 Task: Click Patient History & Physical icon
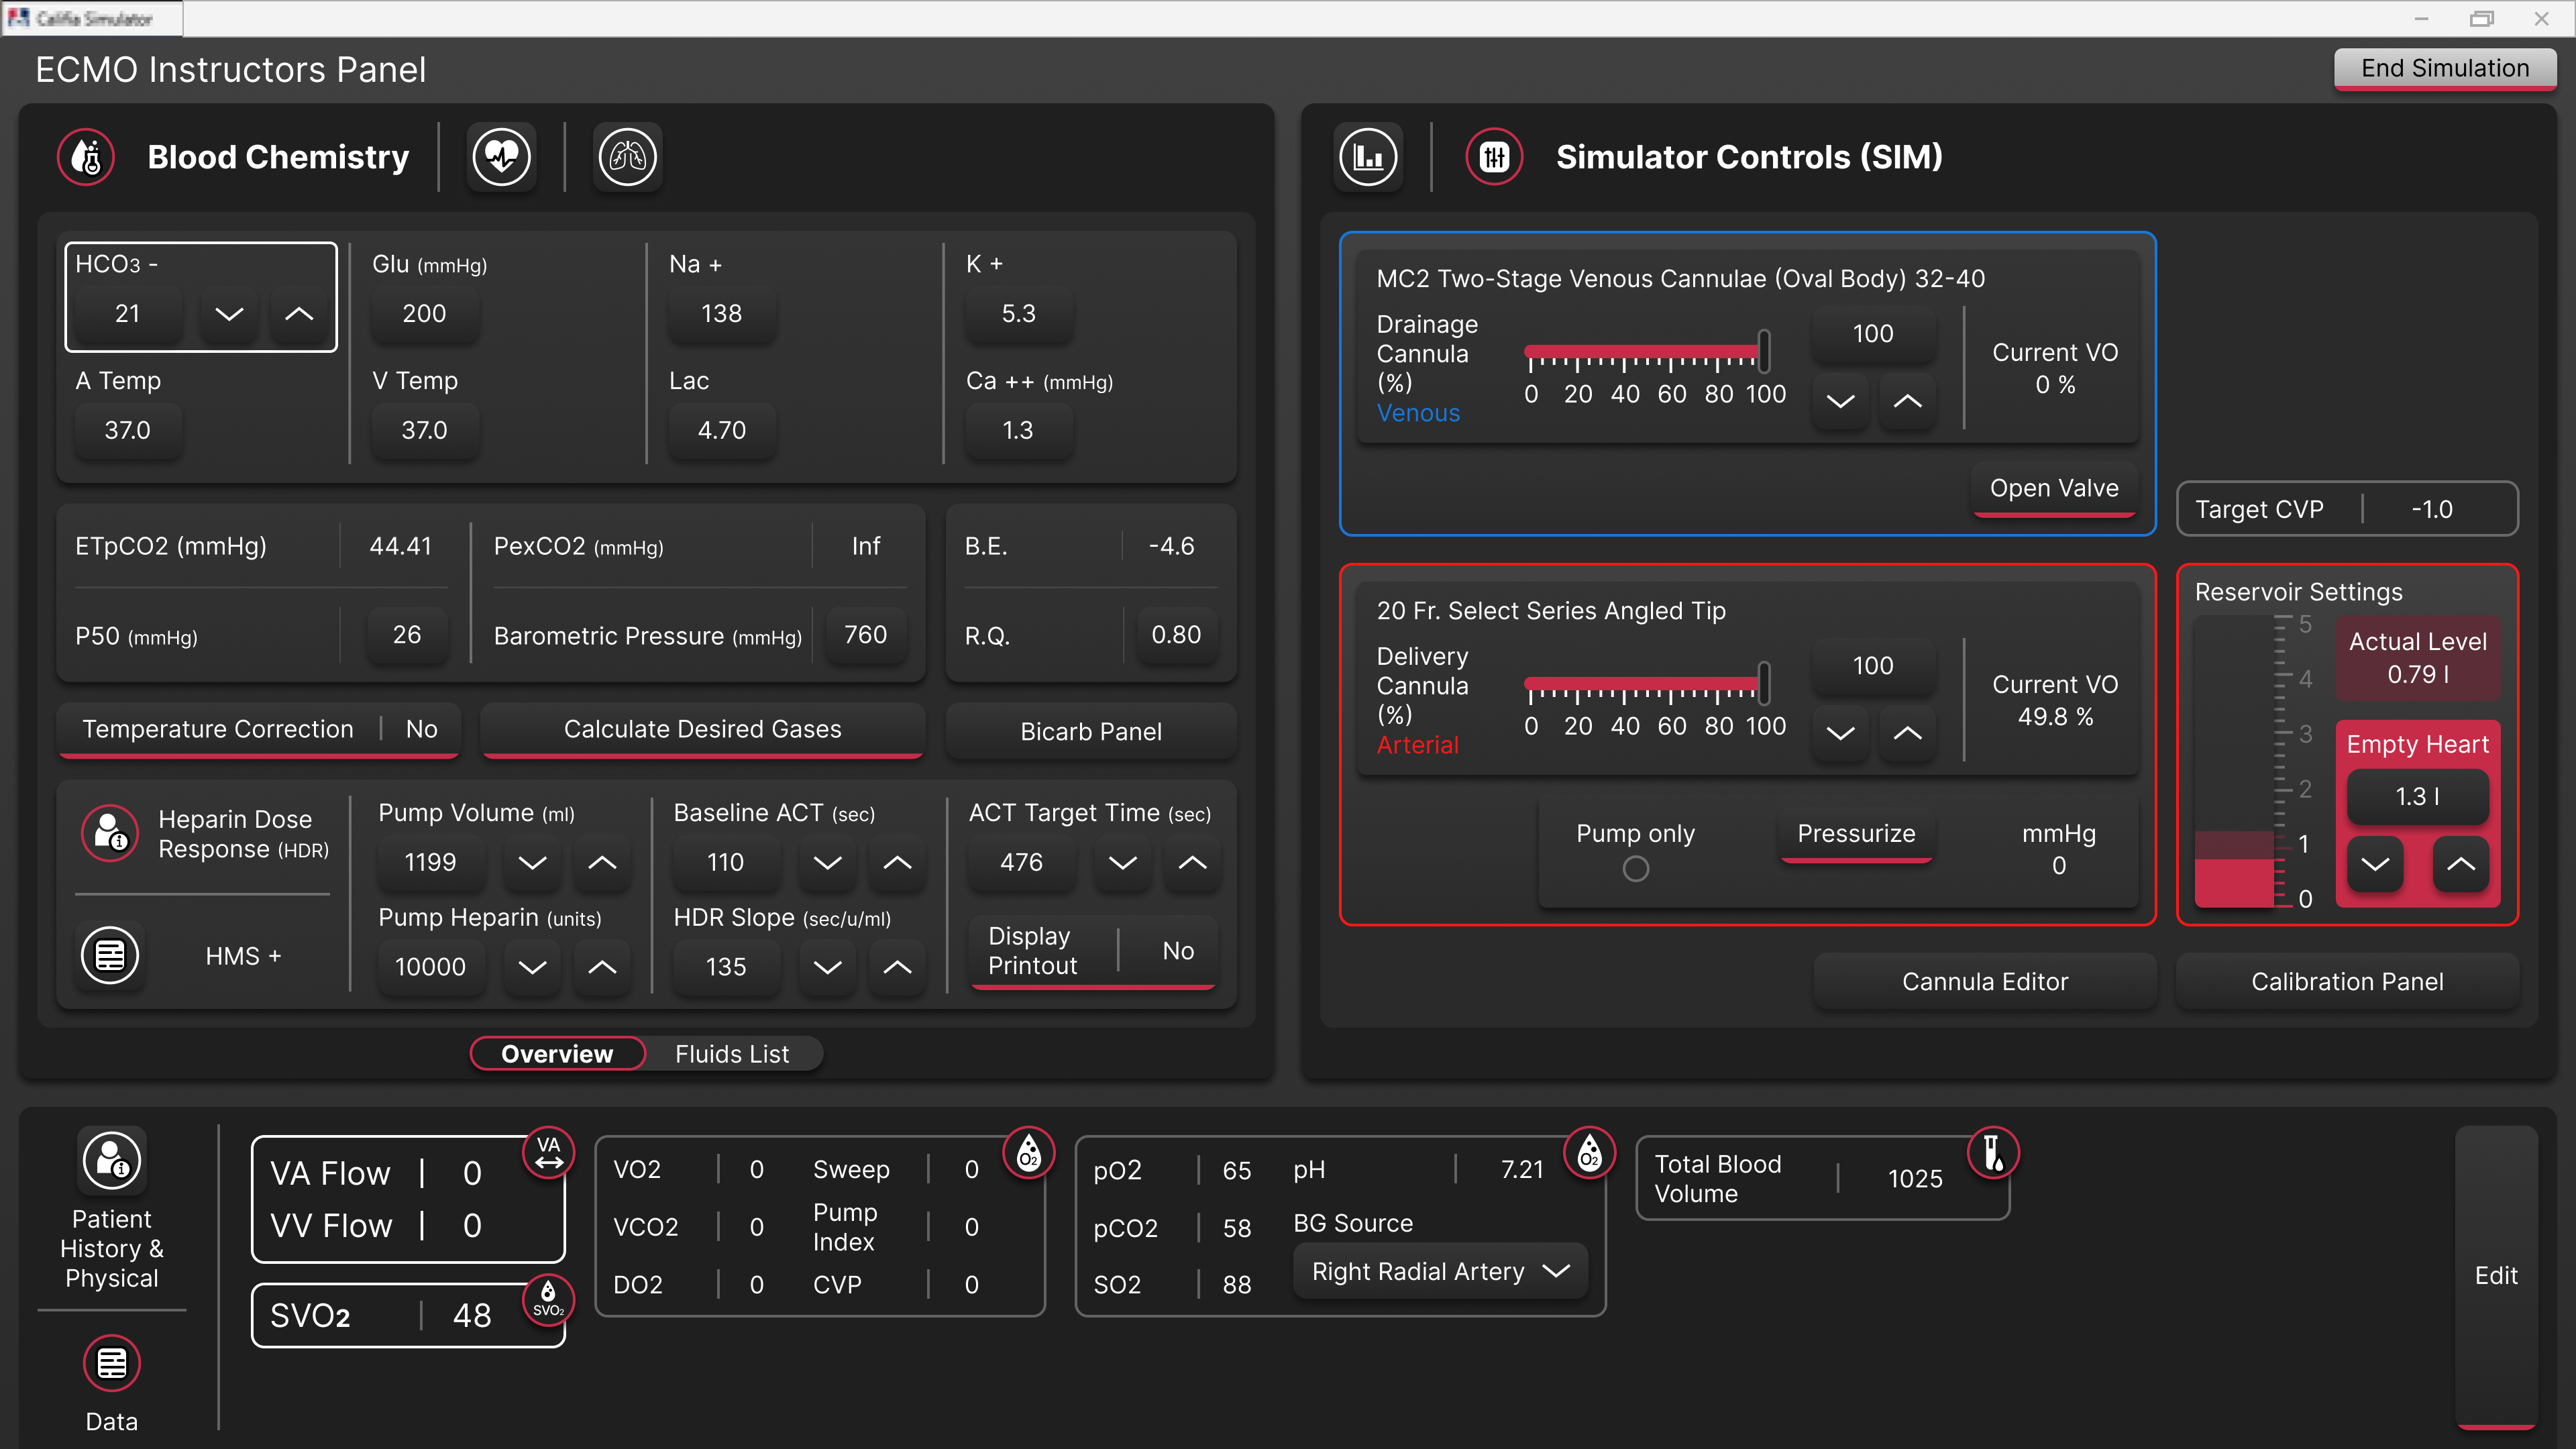(x=112, y=1161)
